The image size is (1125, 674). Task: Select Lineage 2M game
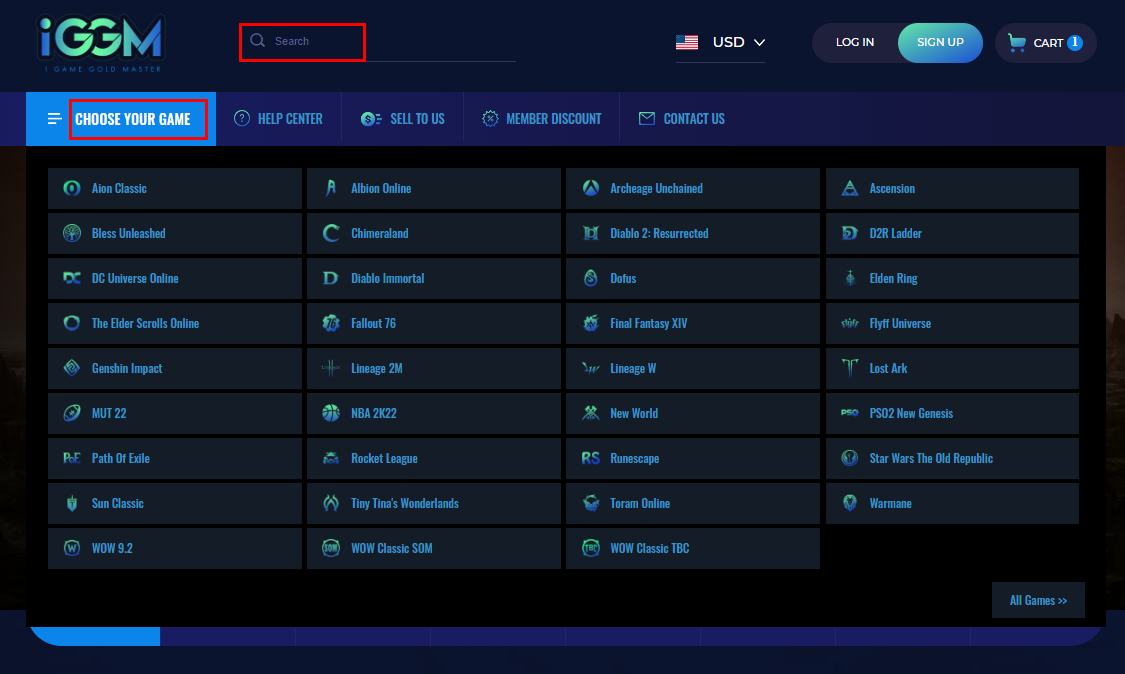coord(434,368)
